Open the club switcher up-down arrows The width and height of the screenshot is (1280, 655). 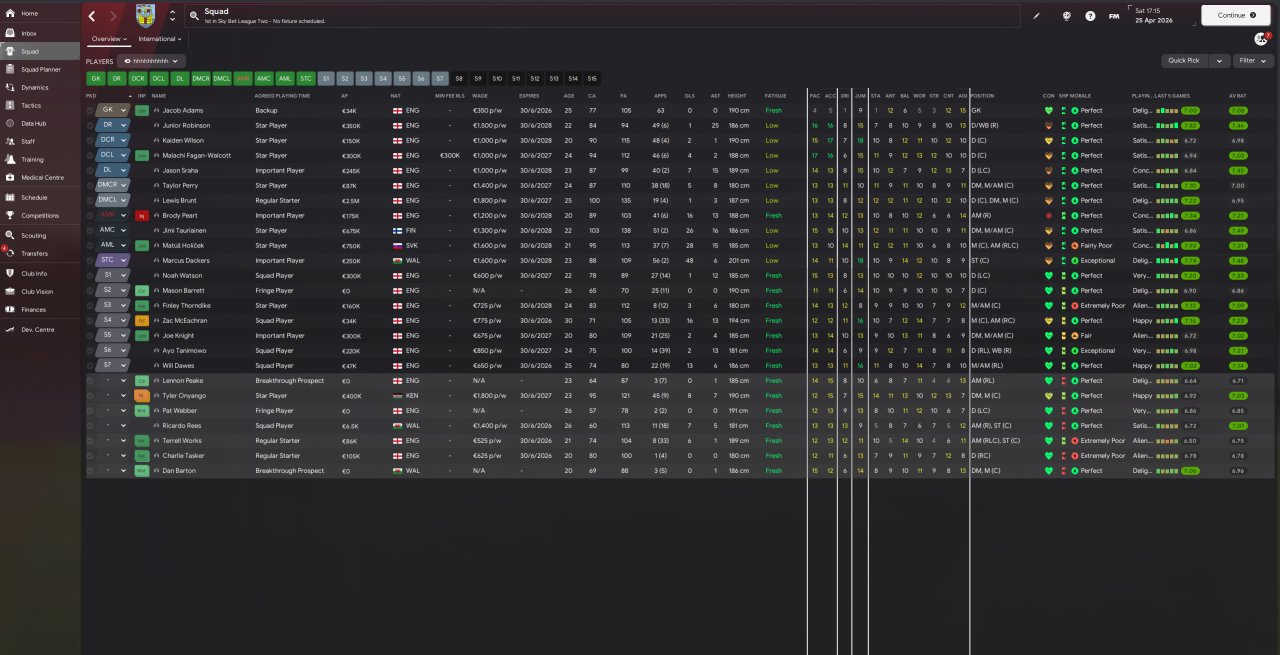point(172,16)
